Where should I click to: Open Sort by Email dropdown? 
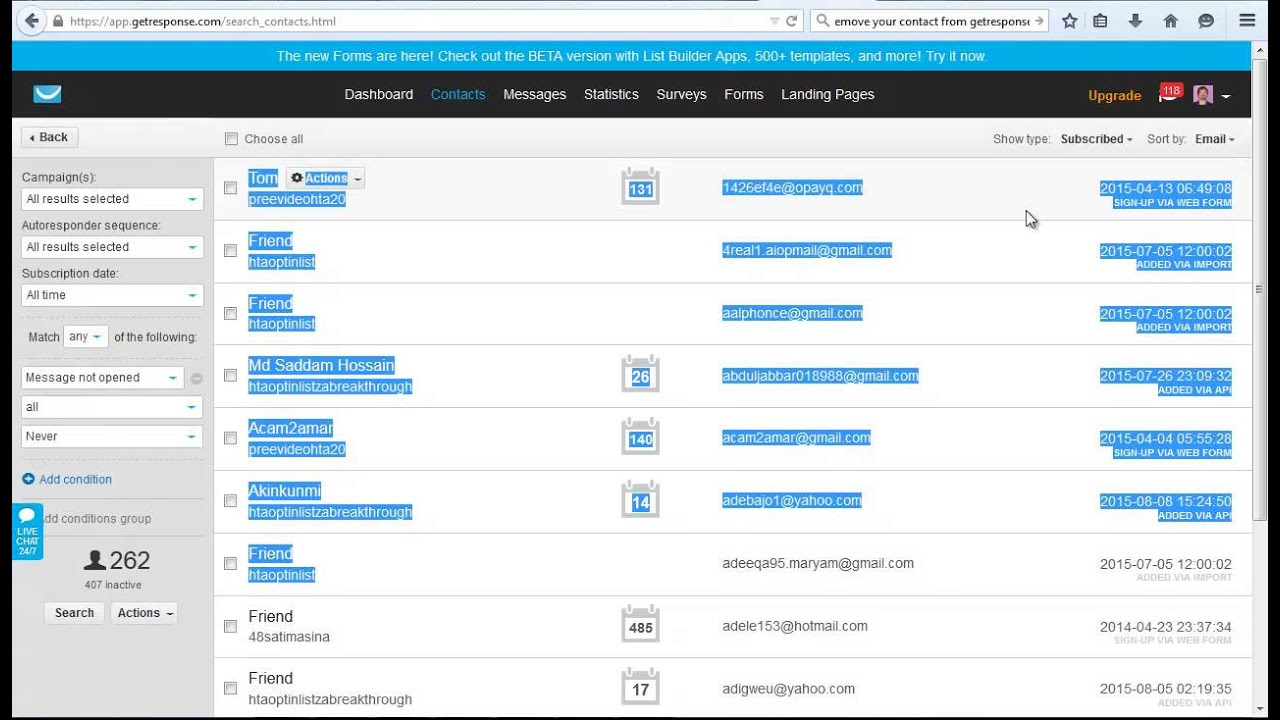click(x=1215, y=139)
